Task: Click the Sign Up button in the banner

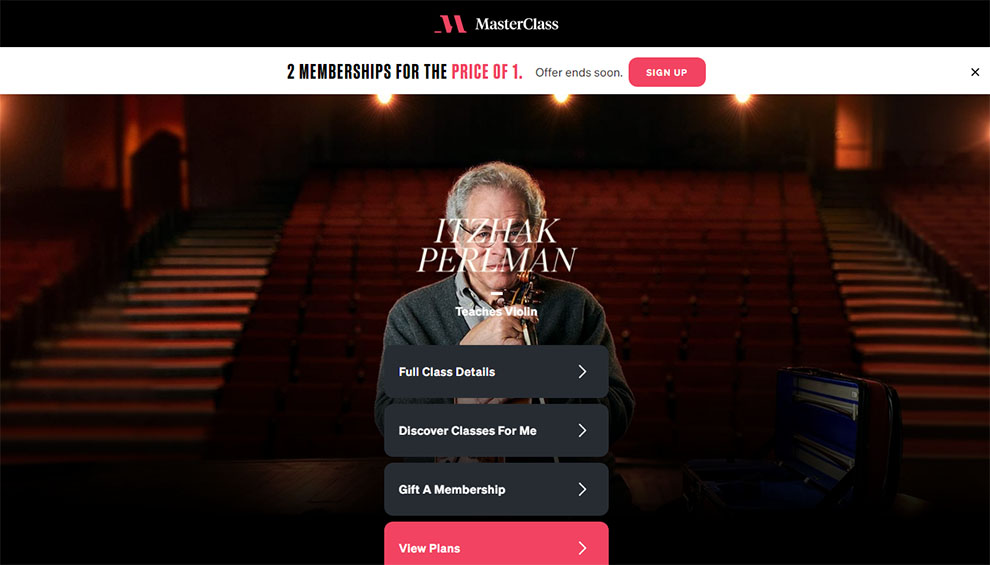Action: tap(667, 72)
